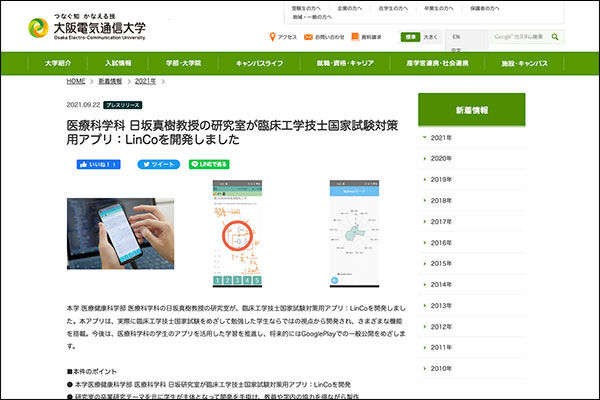Switch the language to EN
The height and width of the screenshot is (400, 600).
456,37
